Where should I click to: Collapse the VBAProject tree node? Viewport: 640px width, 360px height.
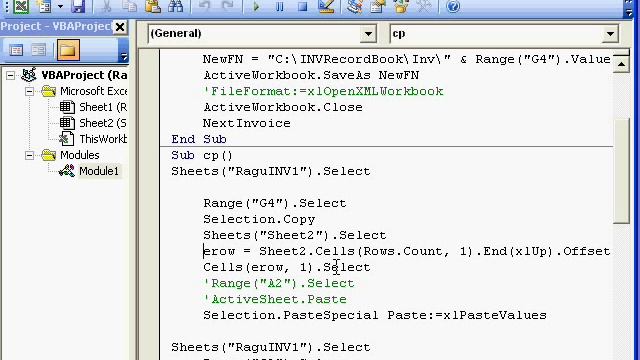point(11,75)
